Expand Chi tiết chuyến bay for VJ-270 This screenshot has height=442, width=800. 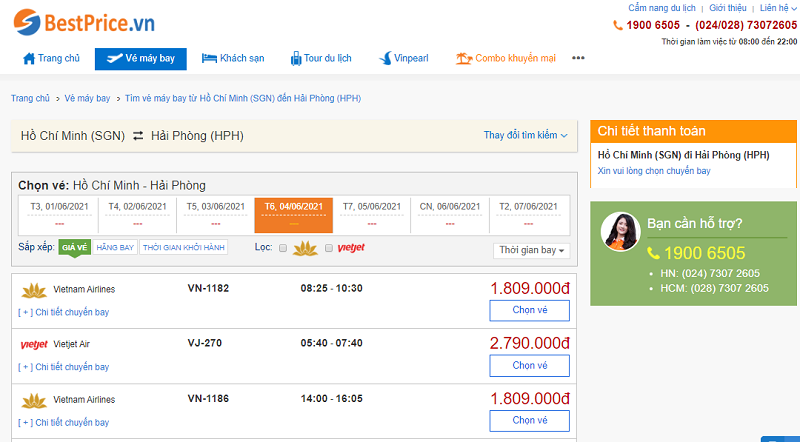coord(64,366)
